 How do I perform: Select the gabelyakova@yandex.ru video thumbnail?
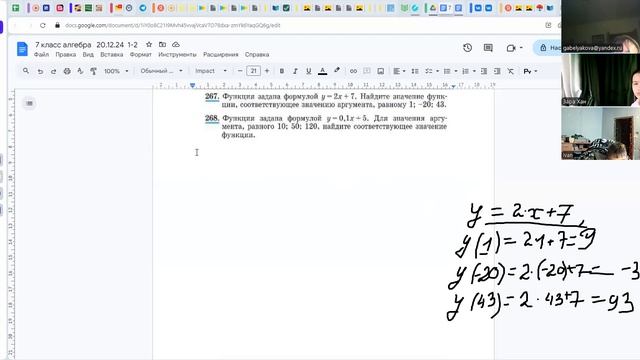pyautogui.click(x=600, y=26)
